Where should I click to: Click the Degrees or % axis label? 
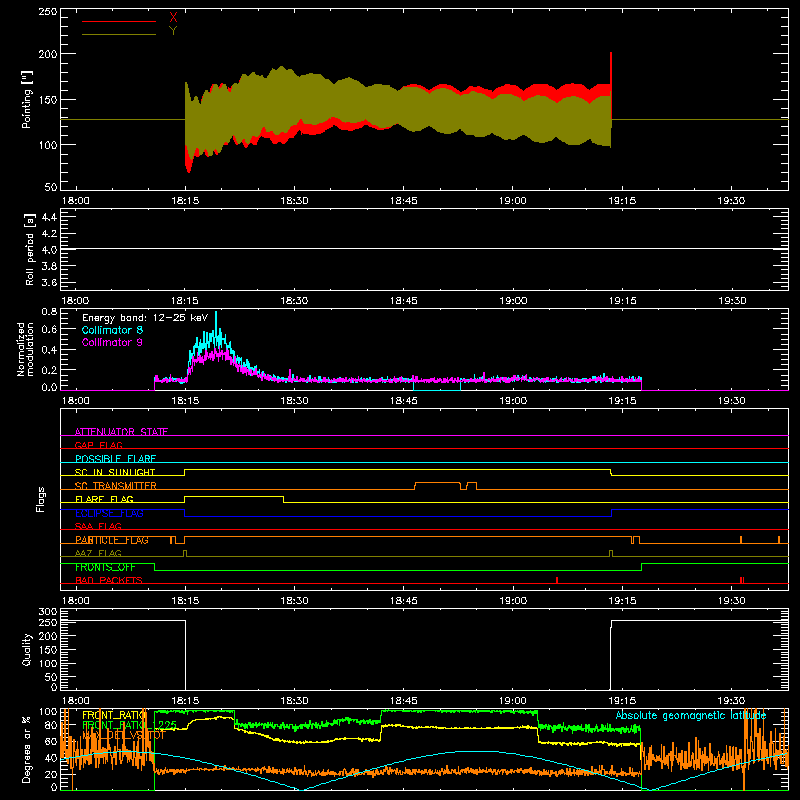tap(26, 749)
